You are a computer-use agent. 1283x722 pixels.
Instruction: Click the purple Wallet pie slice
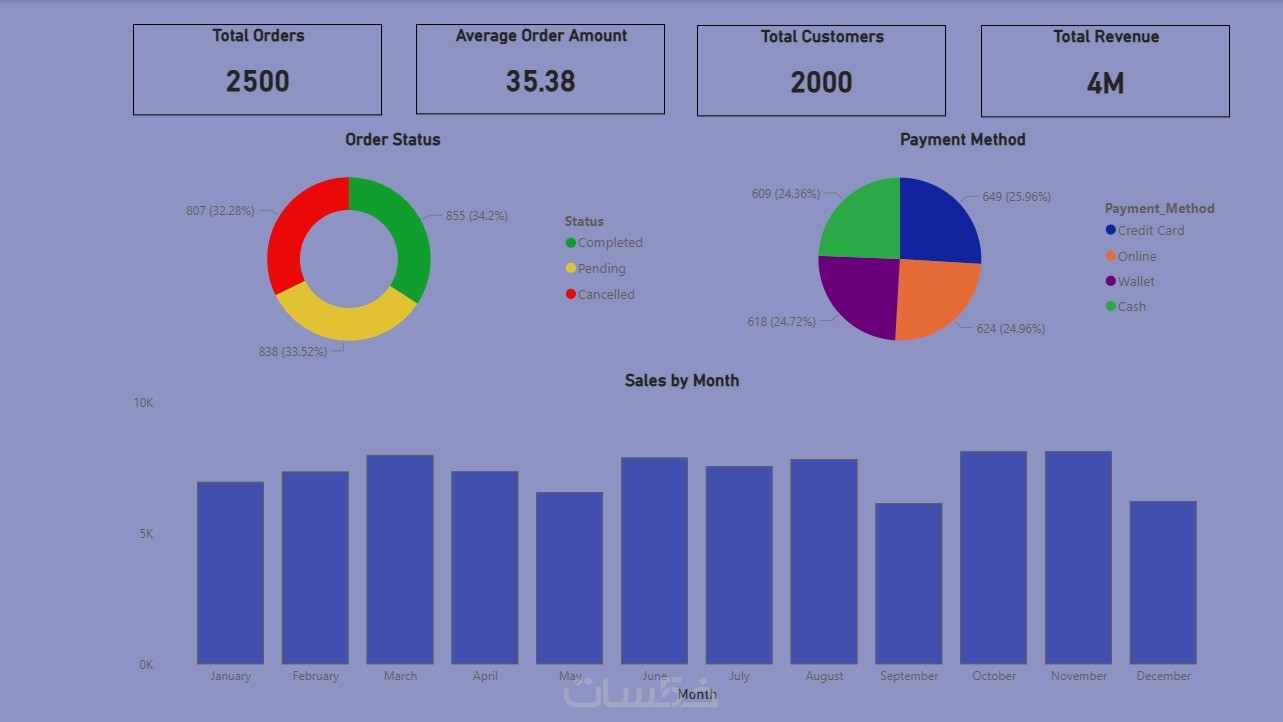coord(861,296)
